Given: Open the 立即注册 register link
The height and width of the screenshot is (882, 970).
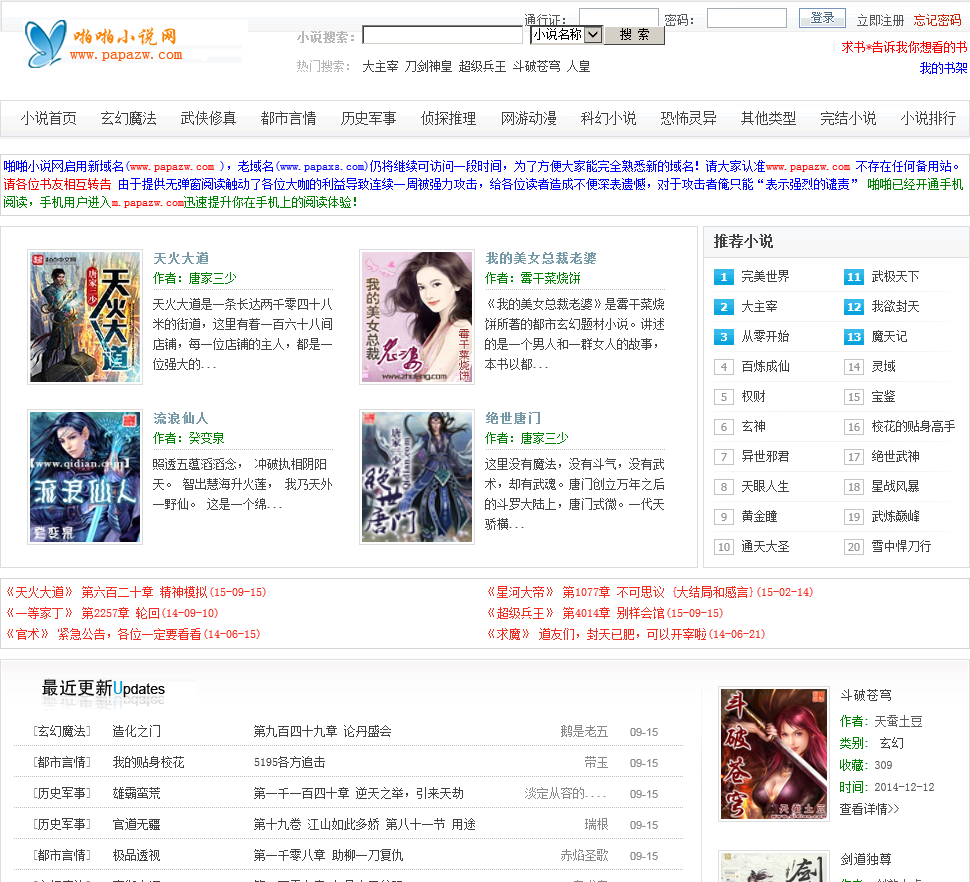Looking at the screenshot, I should [x=880, y=20].
